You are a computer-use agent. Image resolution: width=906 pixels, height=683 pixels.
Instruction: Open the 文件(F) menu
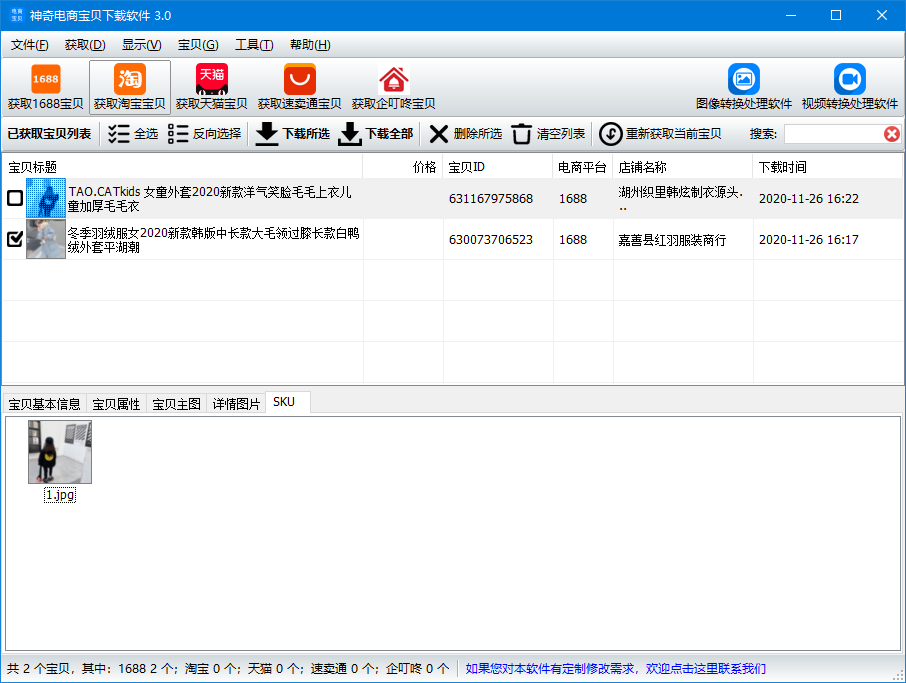29,44
